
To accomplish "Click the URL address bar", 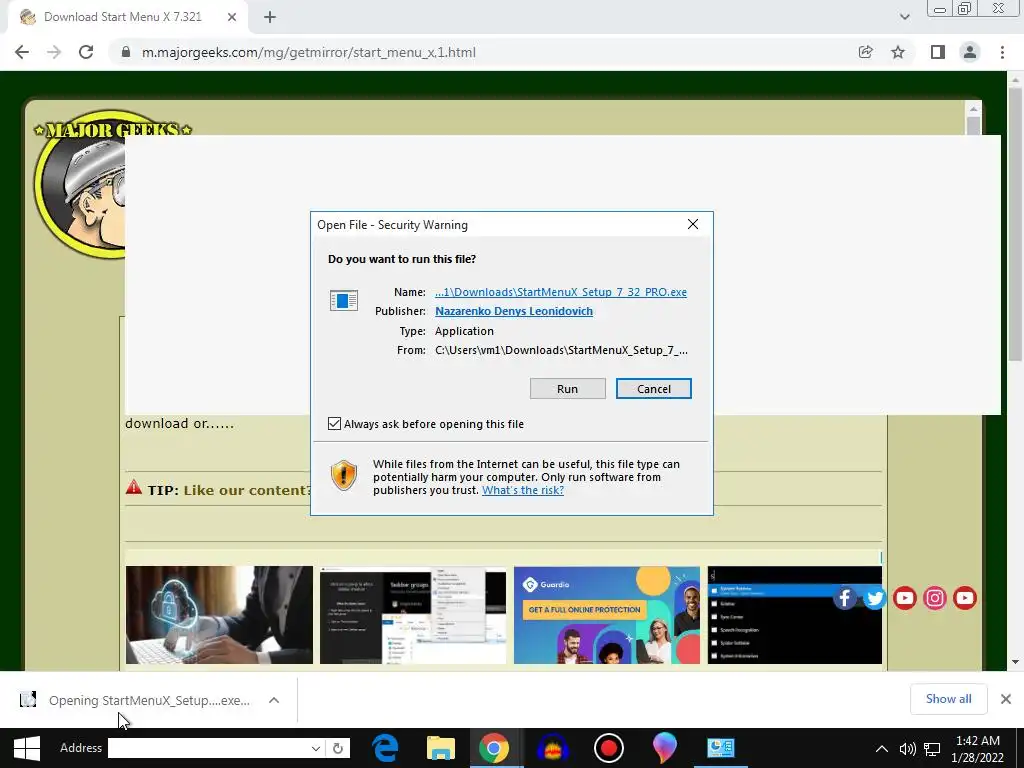I will [x=483, y=52].
